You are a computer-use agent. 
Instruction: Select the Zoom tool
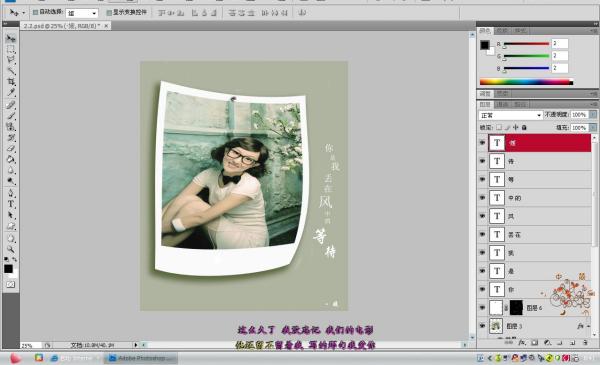[x=10, y=249]
